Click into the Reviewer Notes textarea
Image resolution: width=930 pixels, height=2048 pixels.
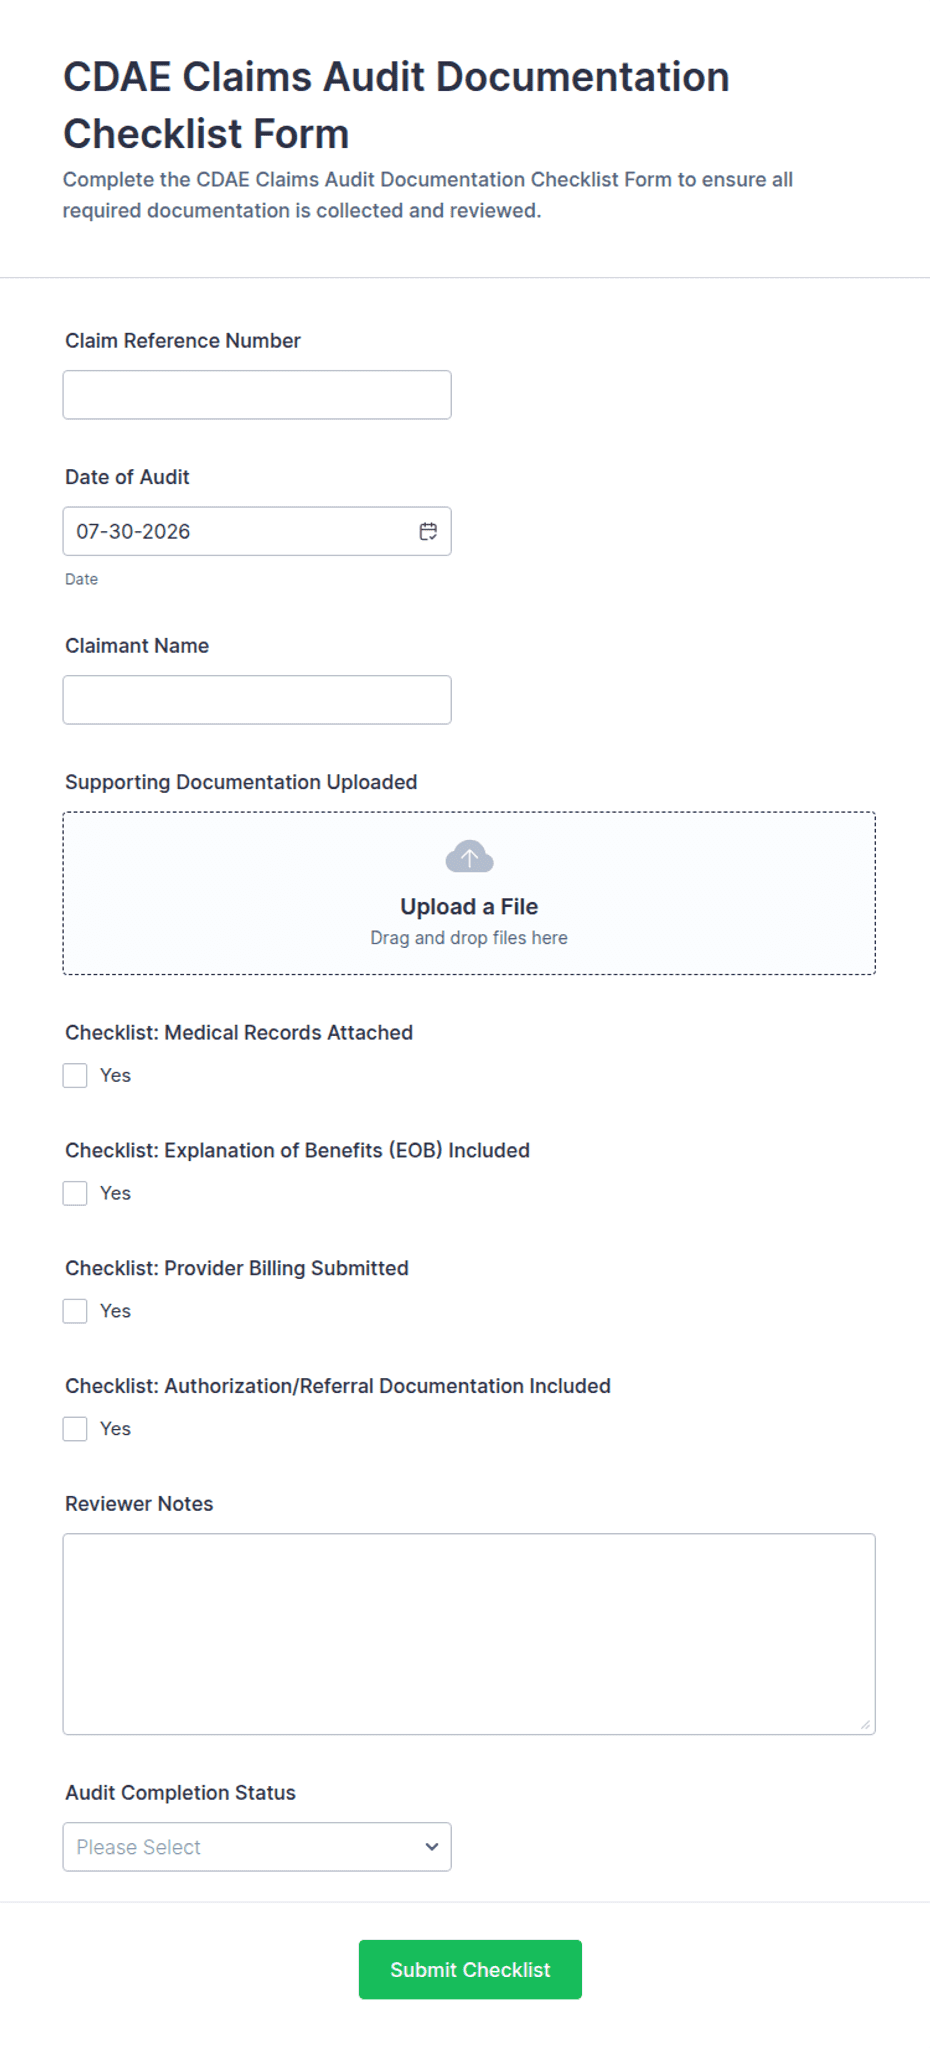469,1634
